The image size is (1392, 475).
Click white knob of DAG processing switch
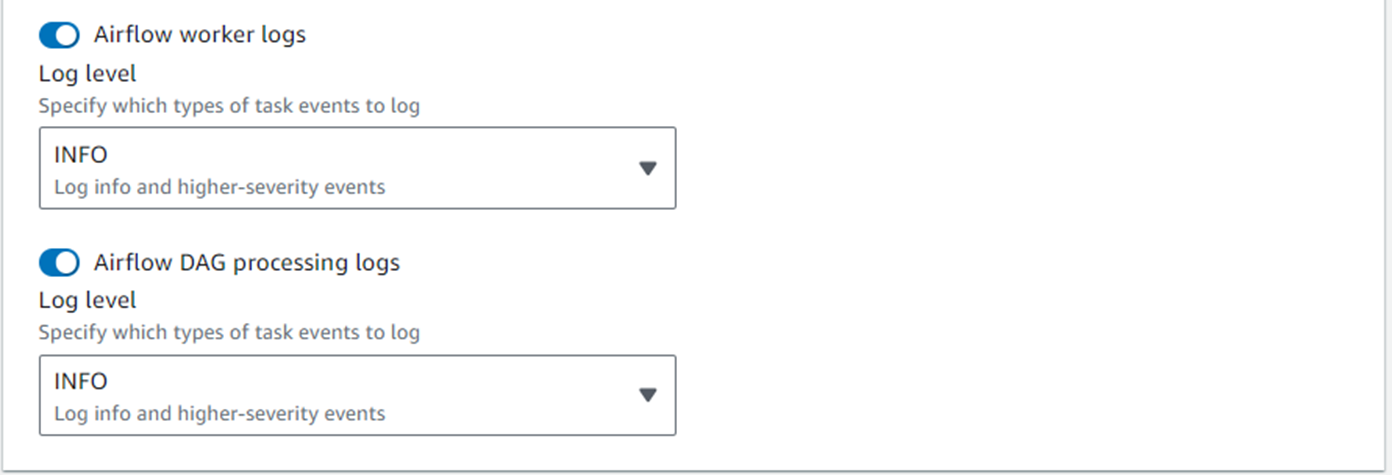[67, 263]
